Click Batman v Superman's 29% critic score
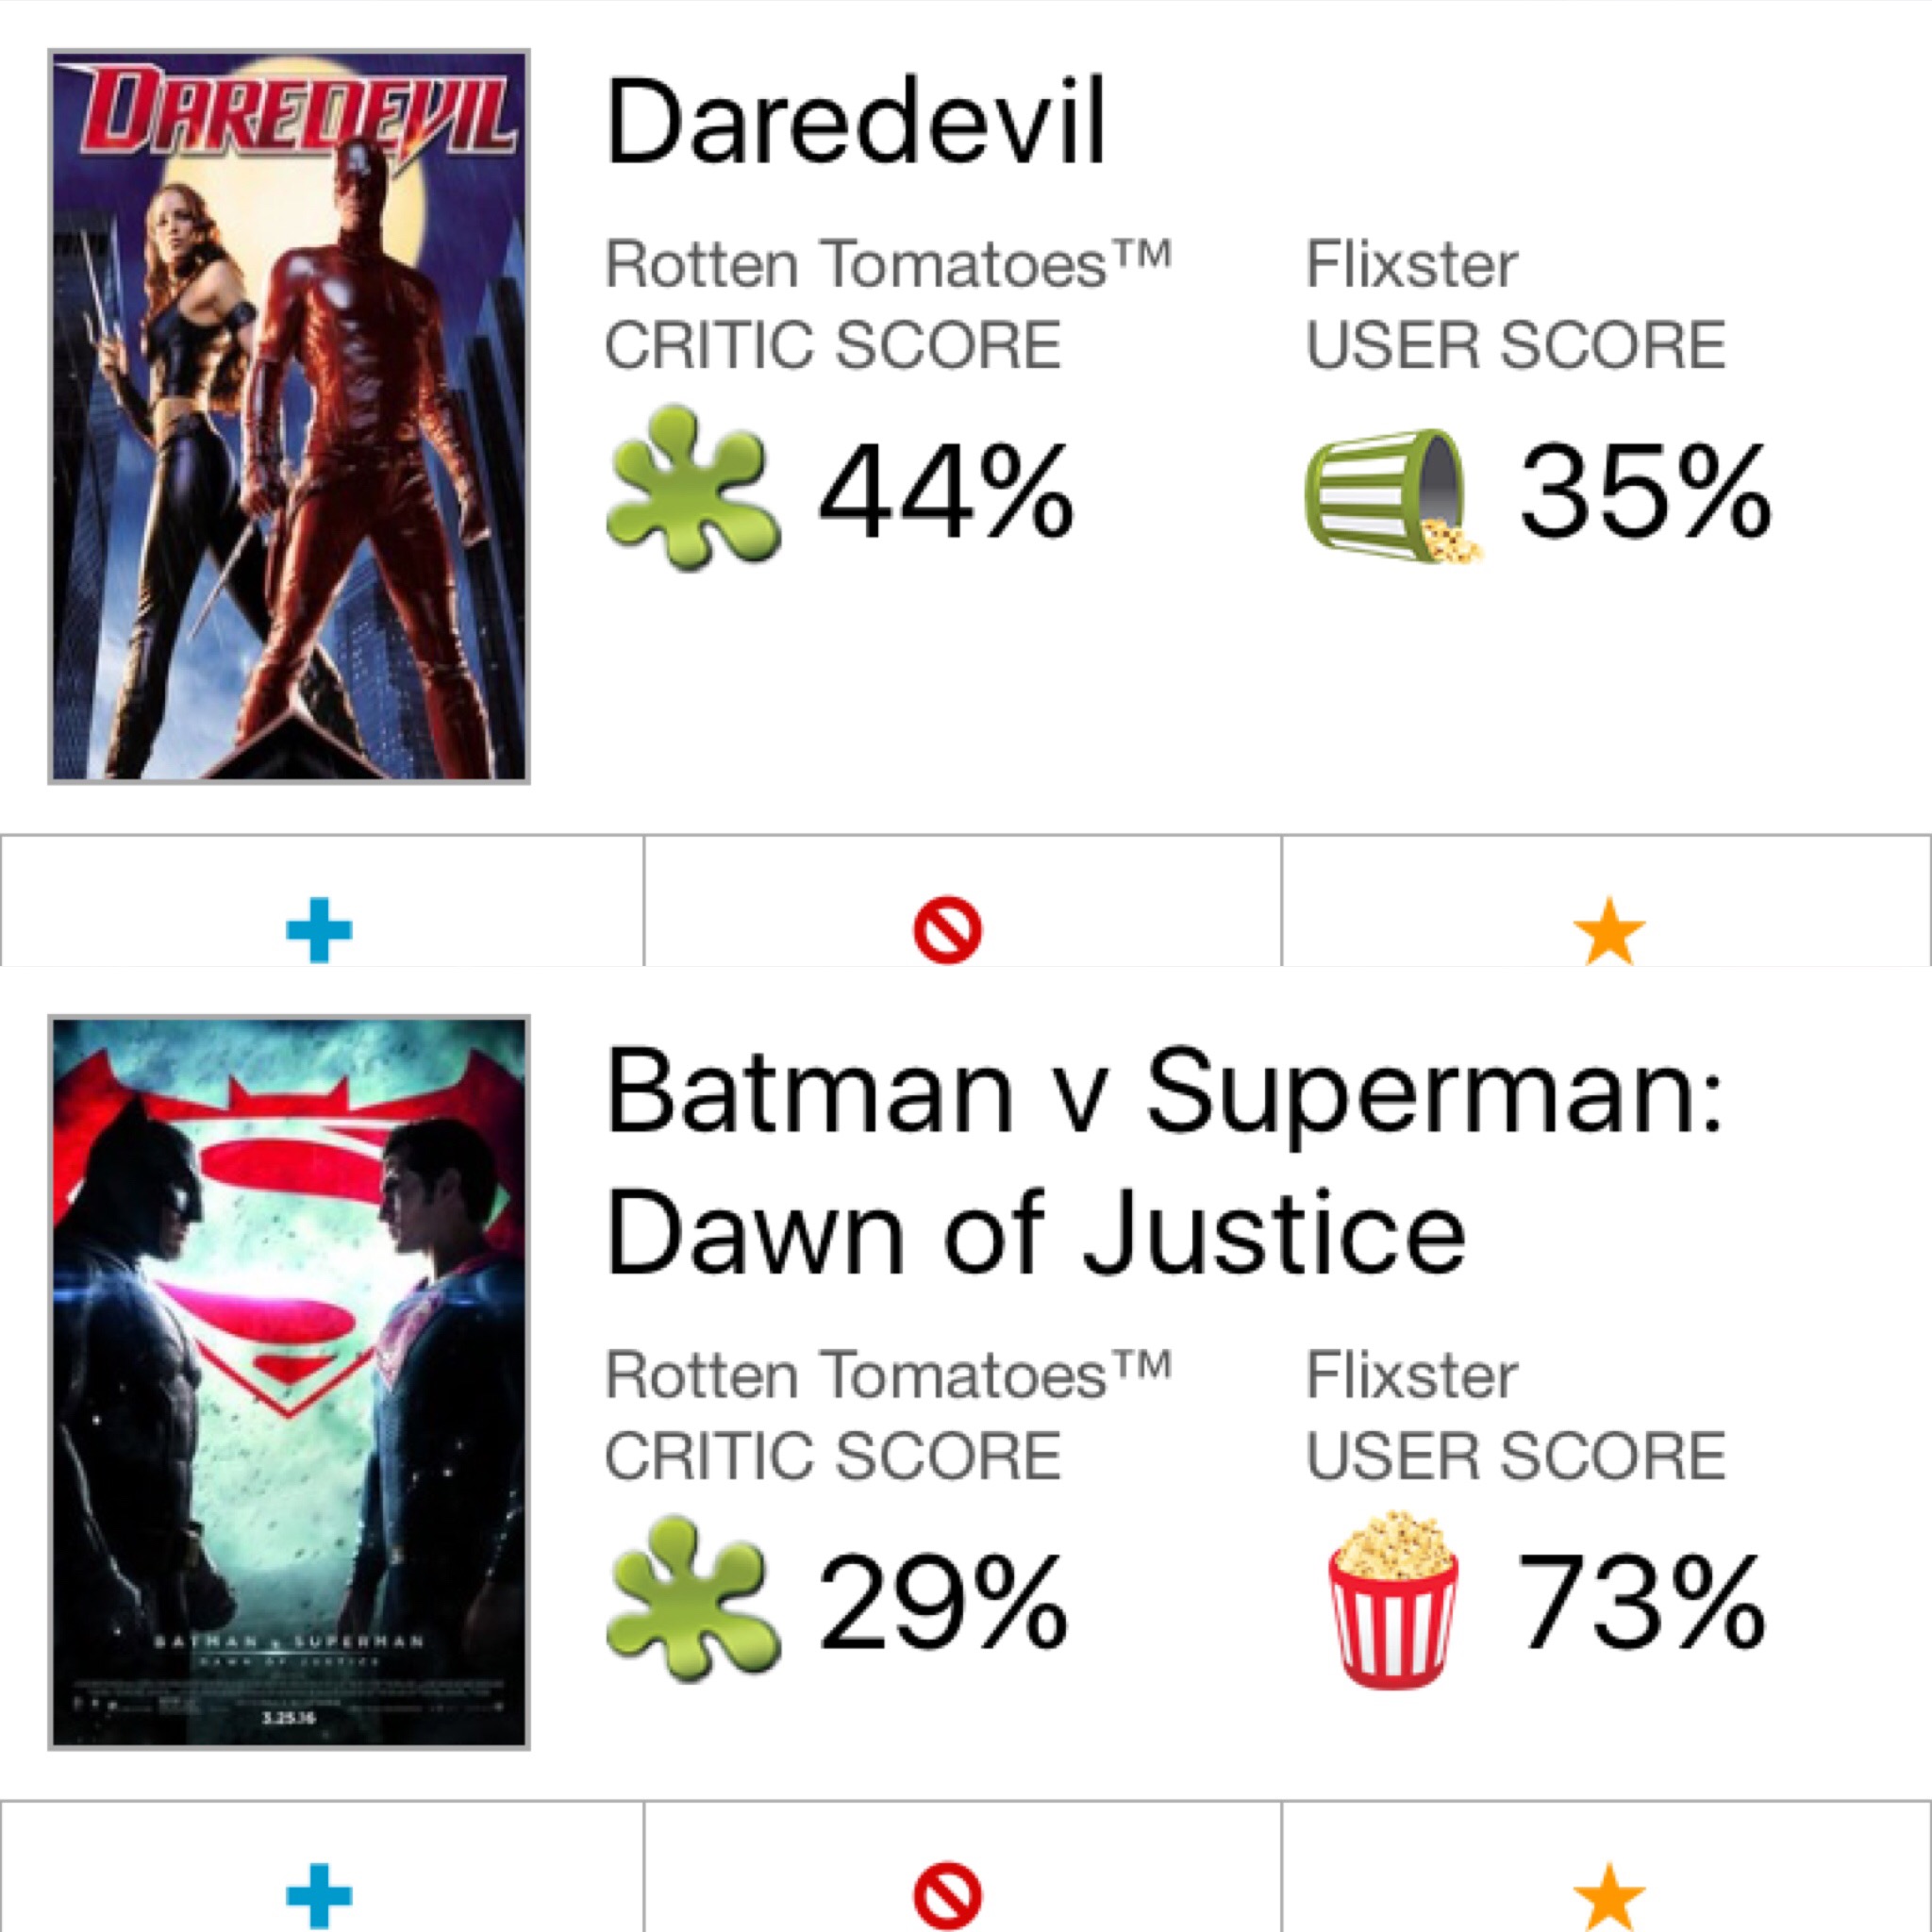1932x1932 pixels. coord(943,1602)
